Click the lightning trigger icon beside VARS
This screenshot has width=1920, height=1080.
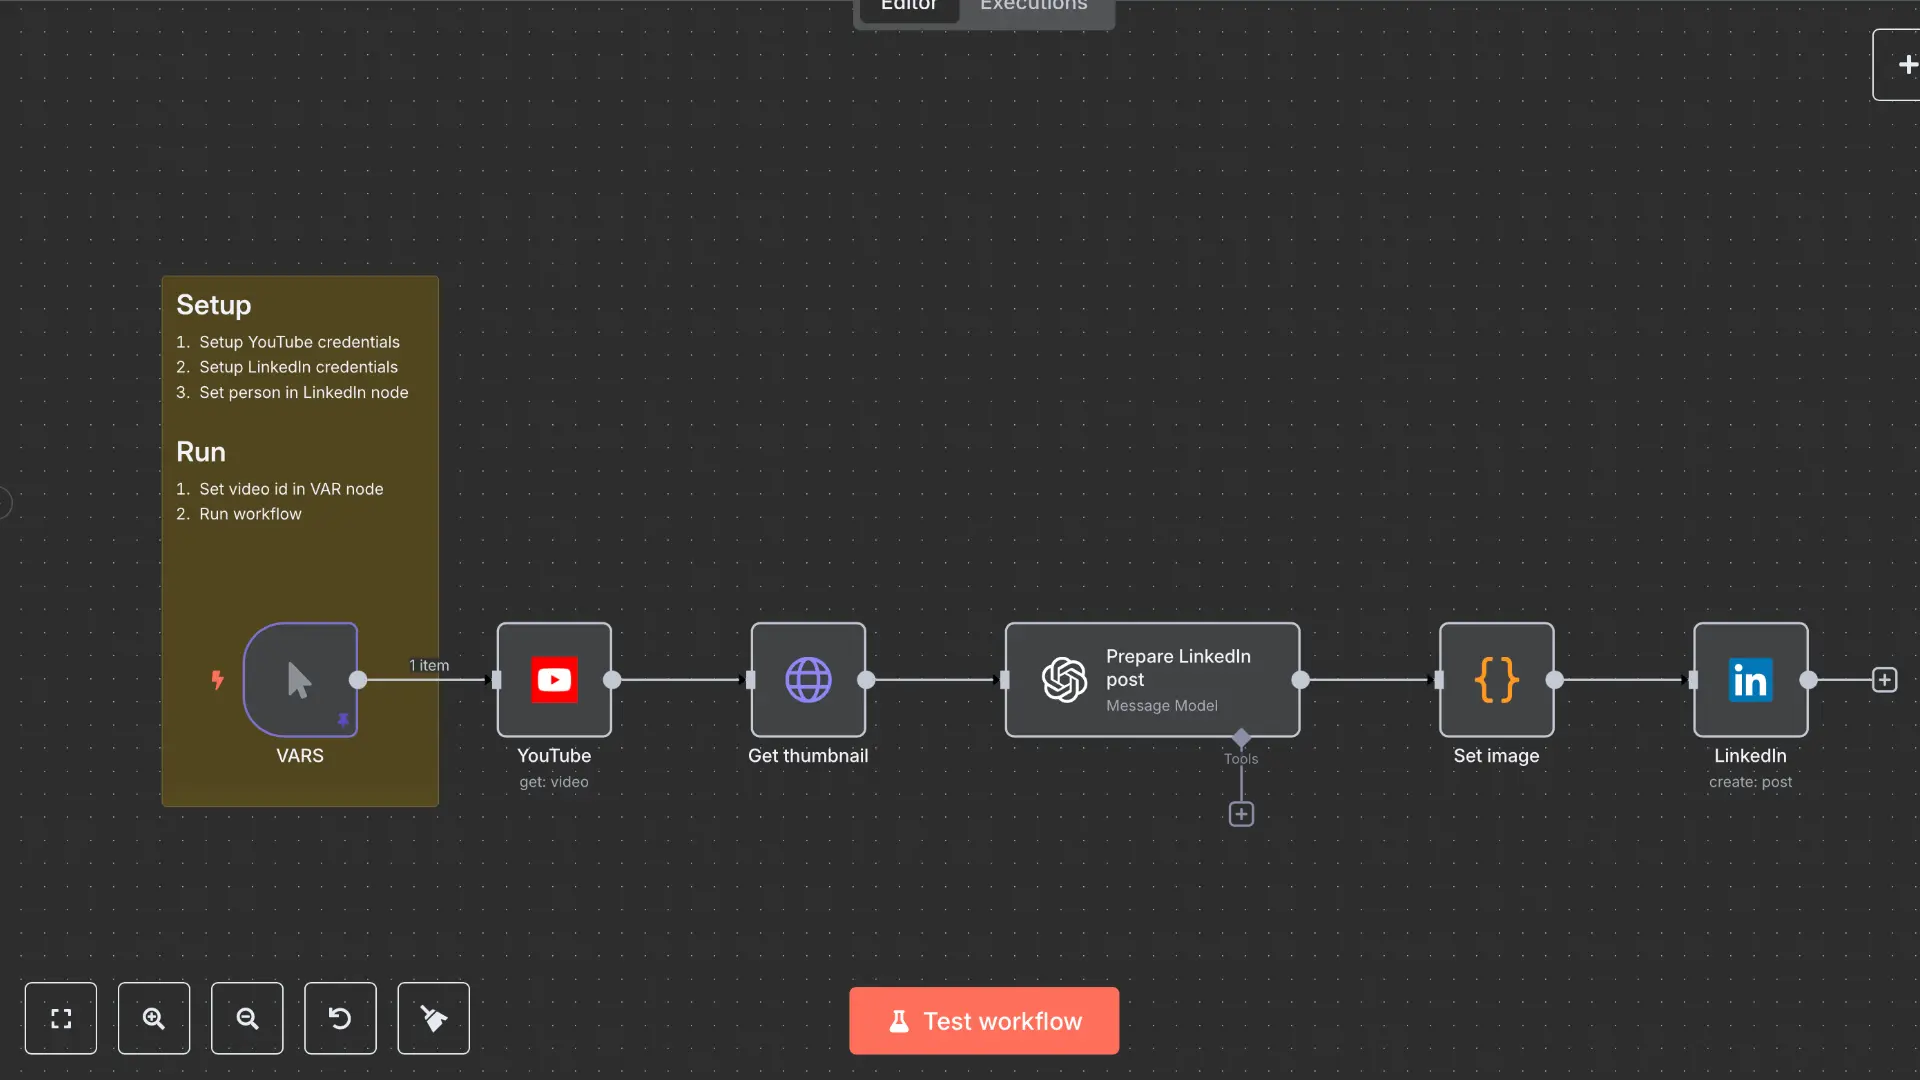point(217,680)
